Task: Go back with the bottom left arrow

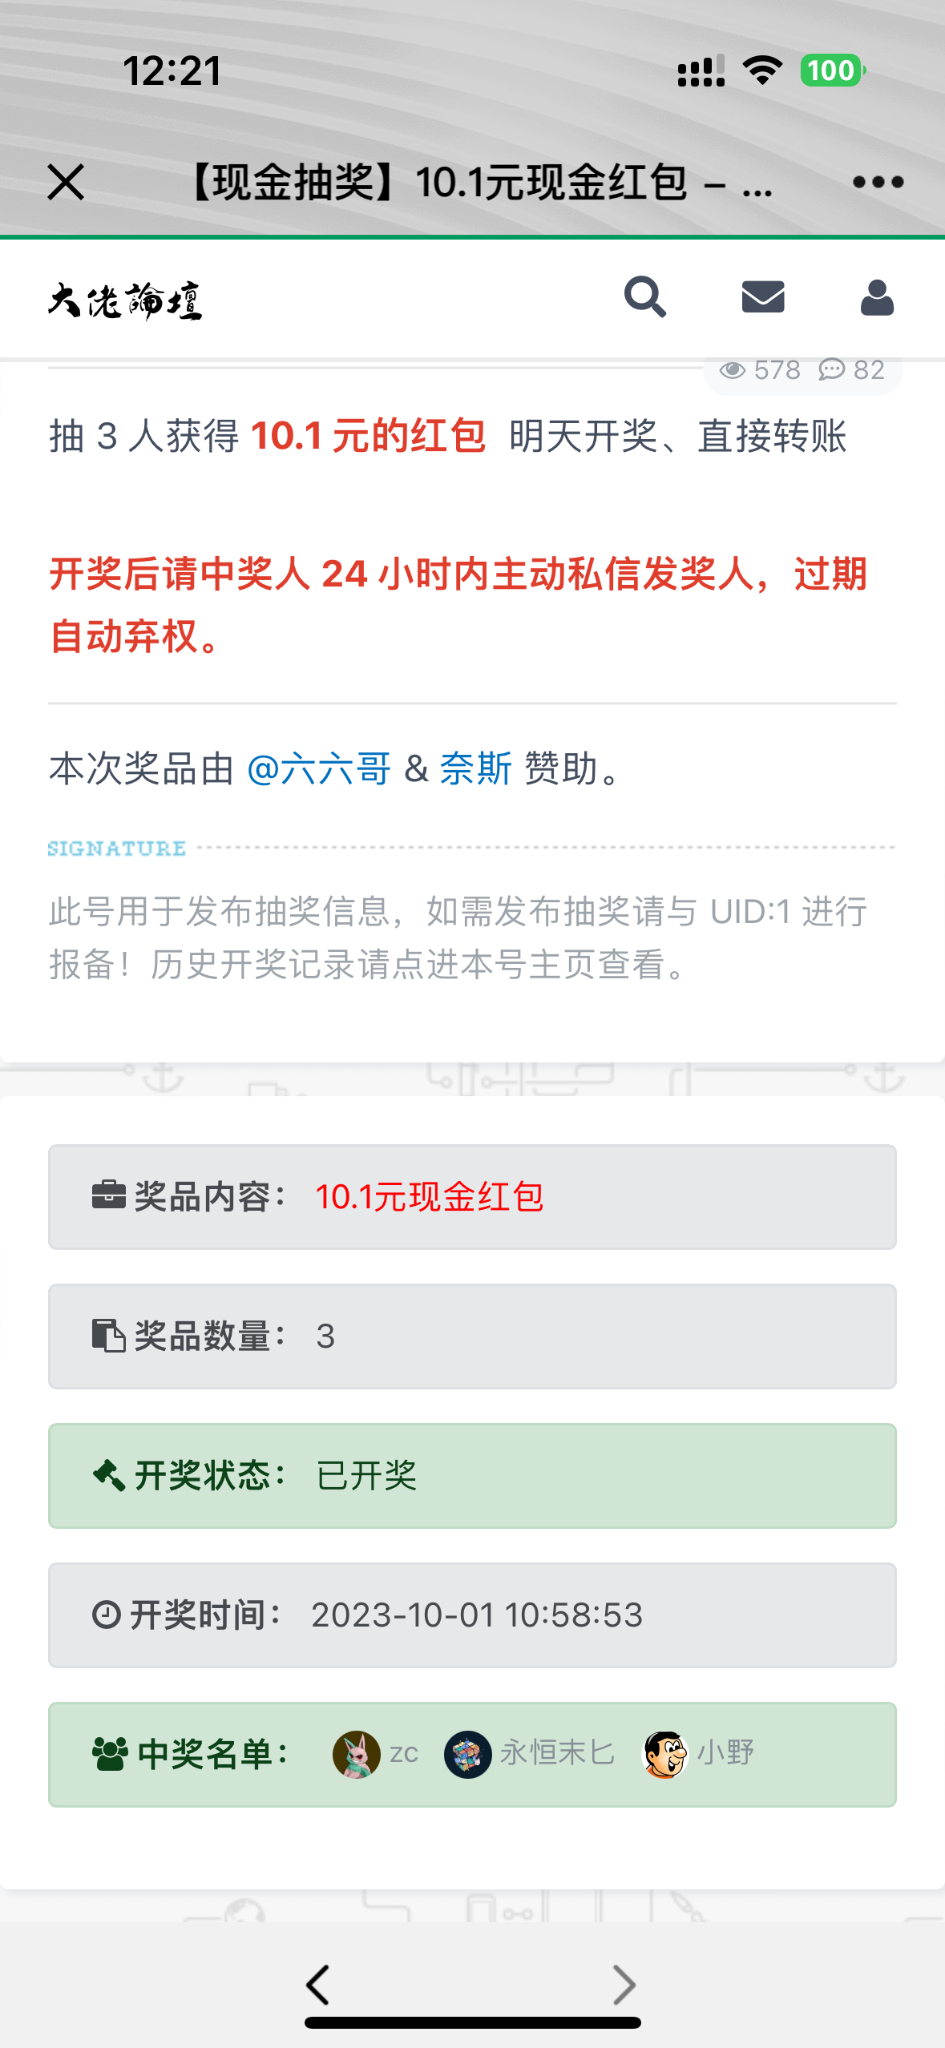Action: coord(318,1985)
